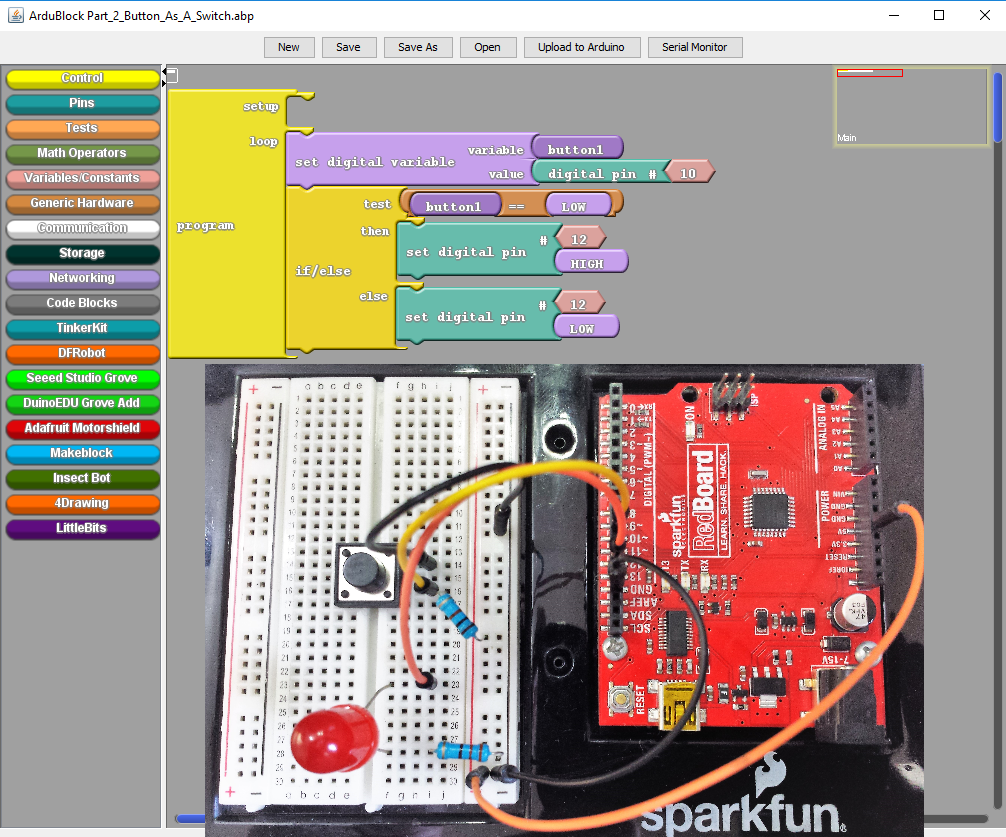Open the Serial Monitor

(x=694, y=47)
